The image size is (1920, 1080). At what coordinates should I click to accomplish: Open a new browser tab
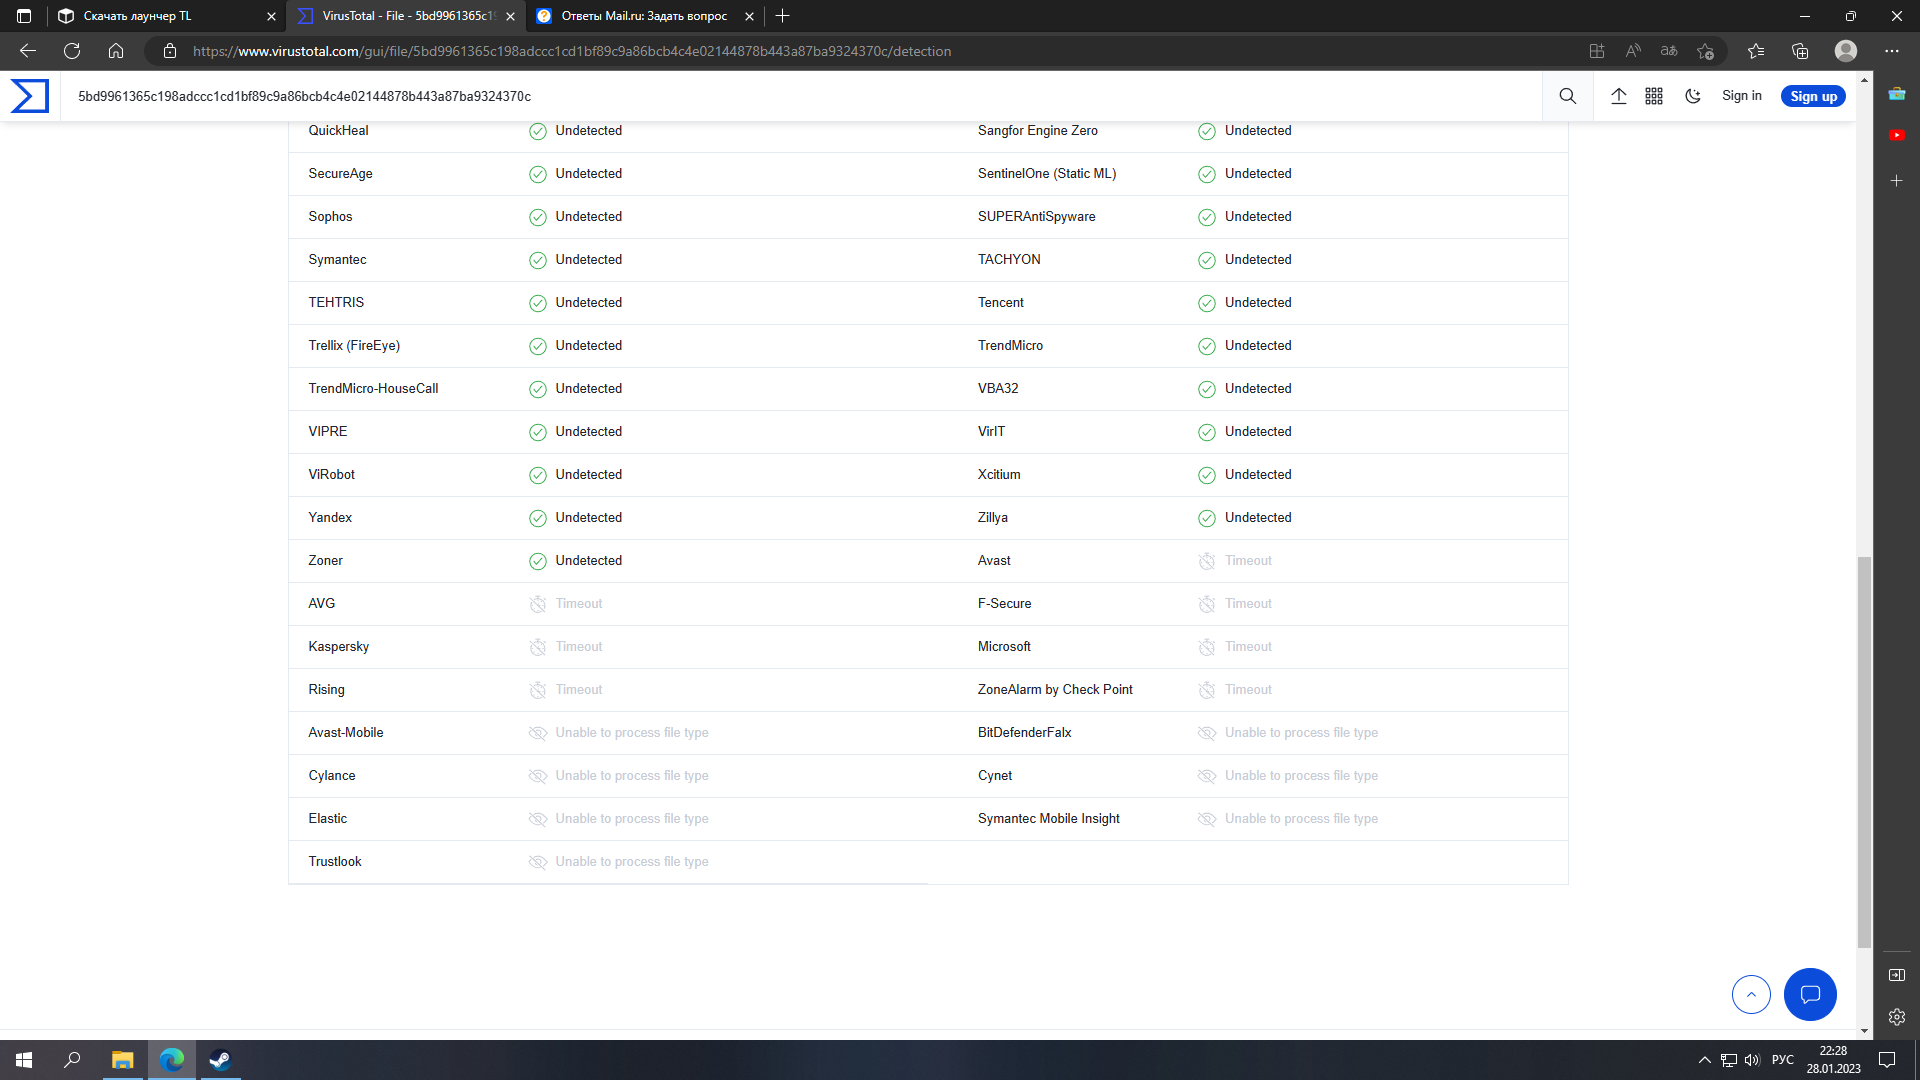(783, 16)
